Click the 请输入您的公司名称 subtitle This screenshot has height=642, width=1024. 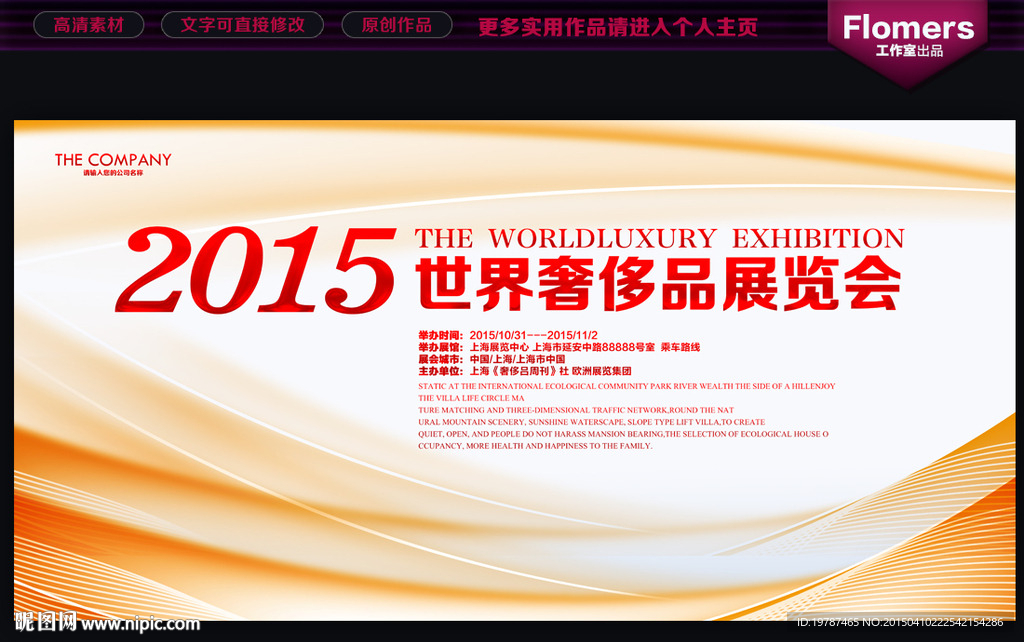tap(113, 173)
